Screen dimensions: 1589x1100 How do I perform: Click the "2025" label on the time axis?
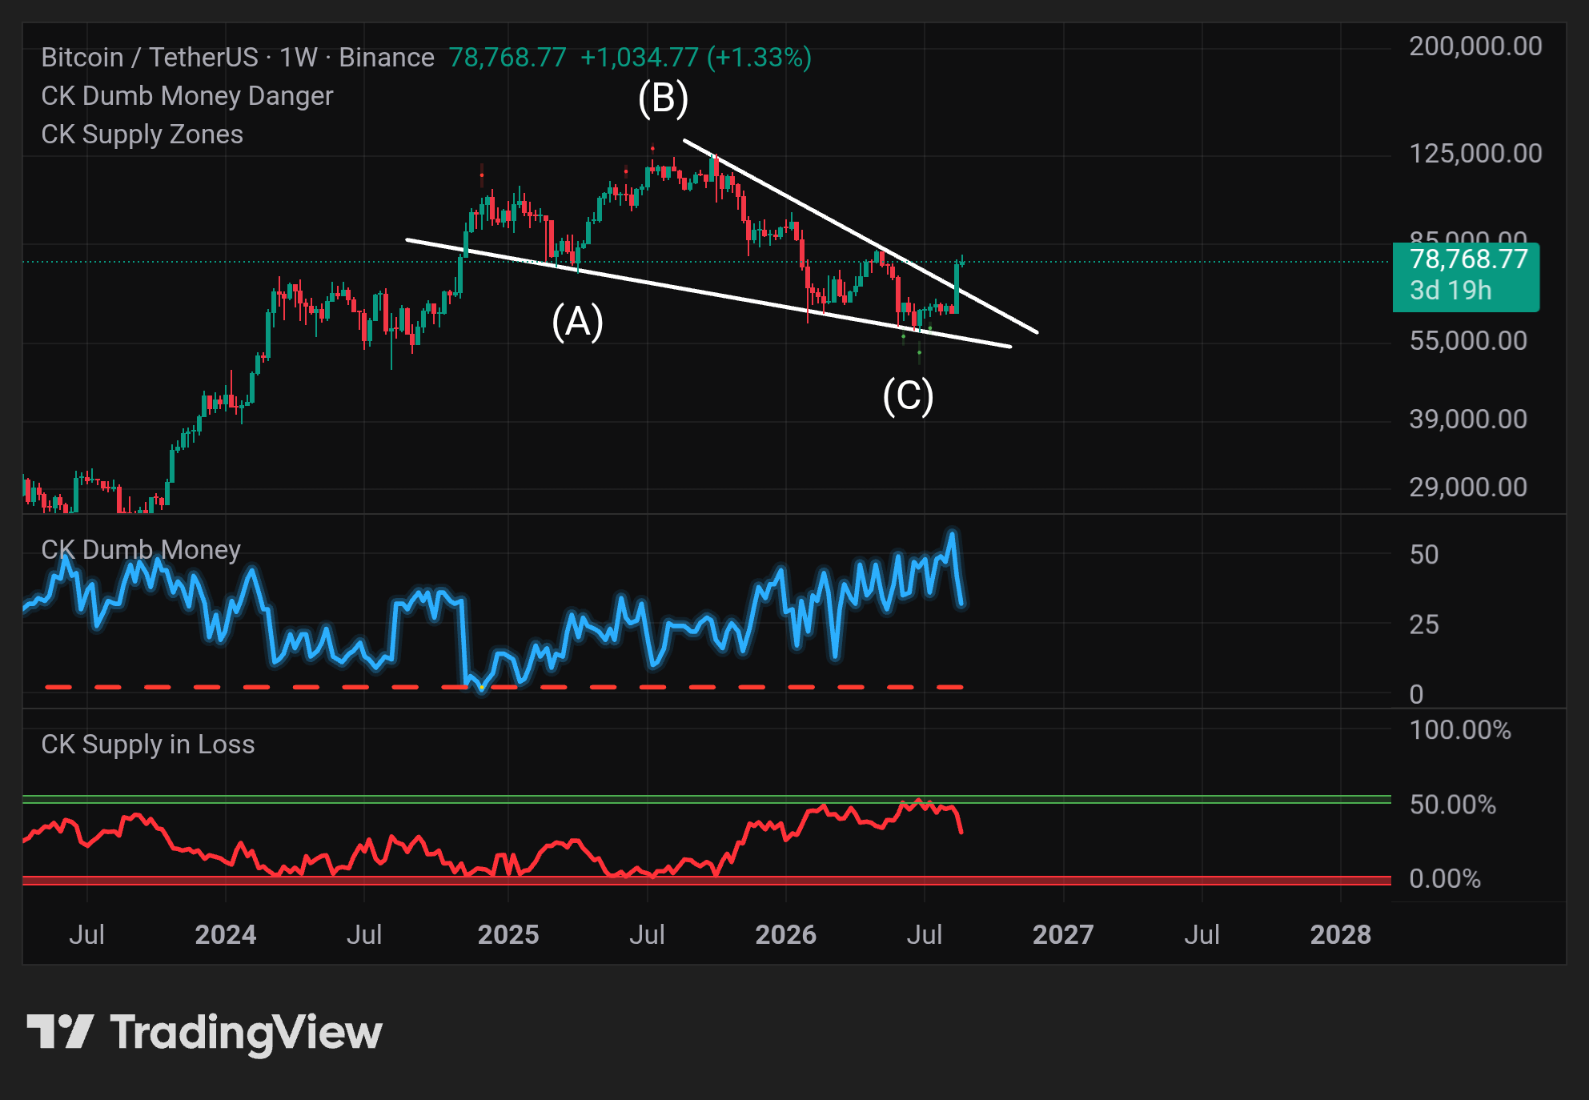tap(508, 935)
